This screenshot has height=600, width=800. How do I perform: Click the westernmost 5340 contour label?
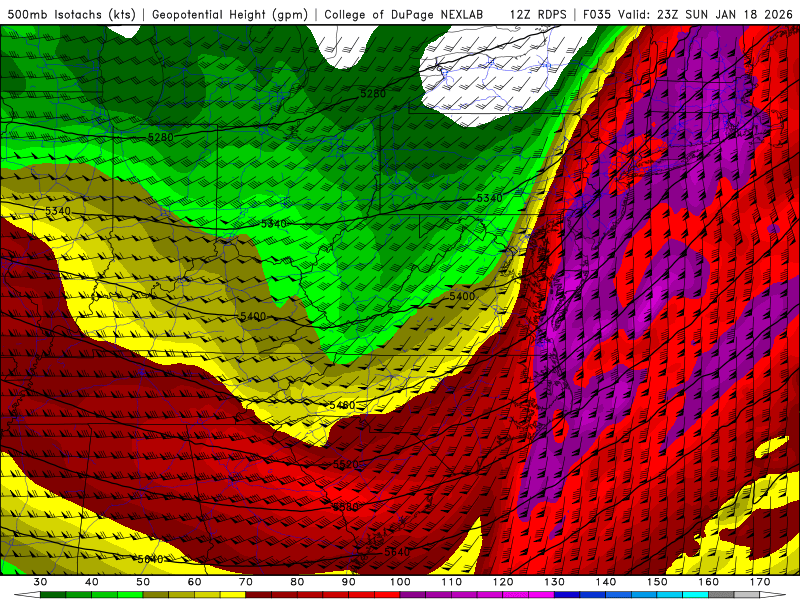tap(58, 211)
